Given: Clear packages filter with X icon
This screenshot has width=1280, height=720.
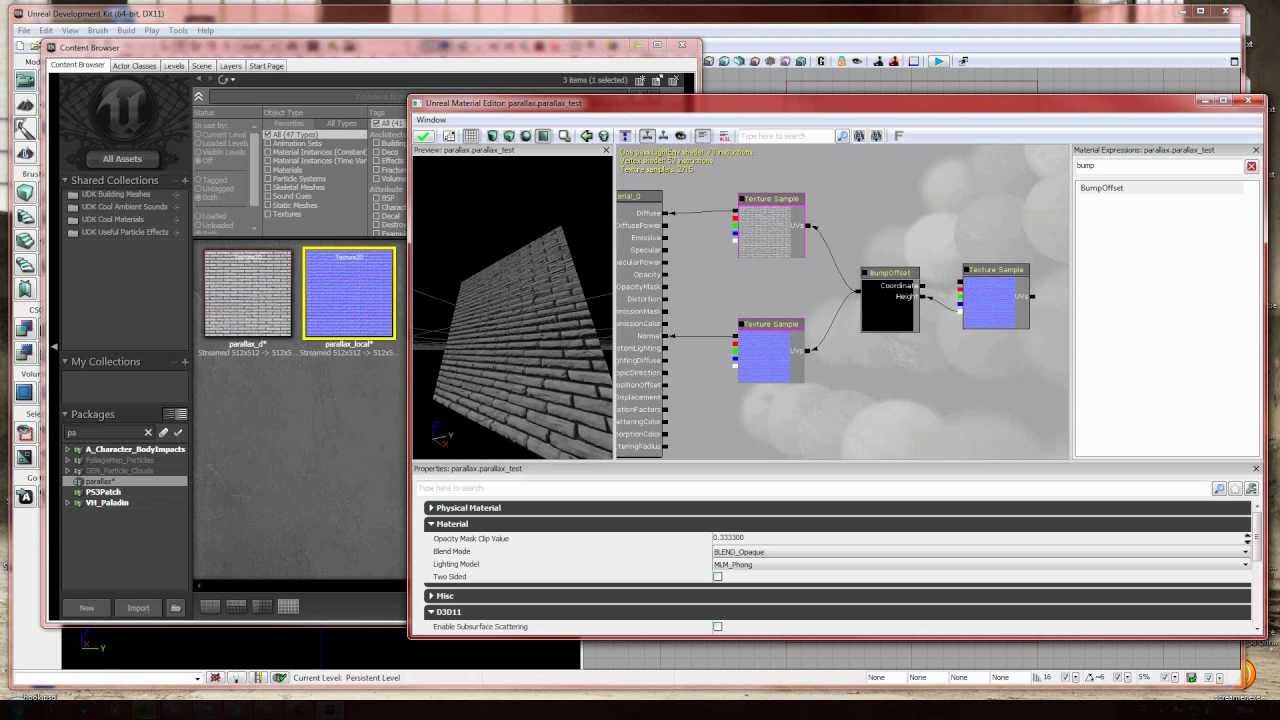Looking at the screenshot, I should 148,432.
